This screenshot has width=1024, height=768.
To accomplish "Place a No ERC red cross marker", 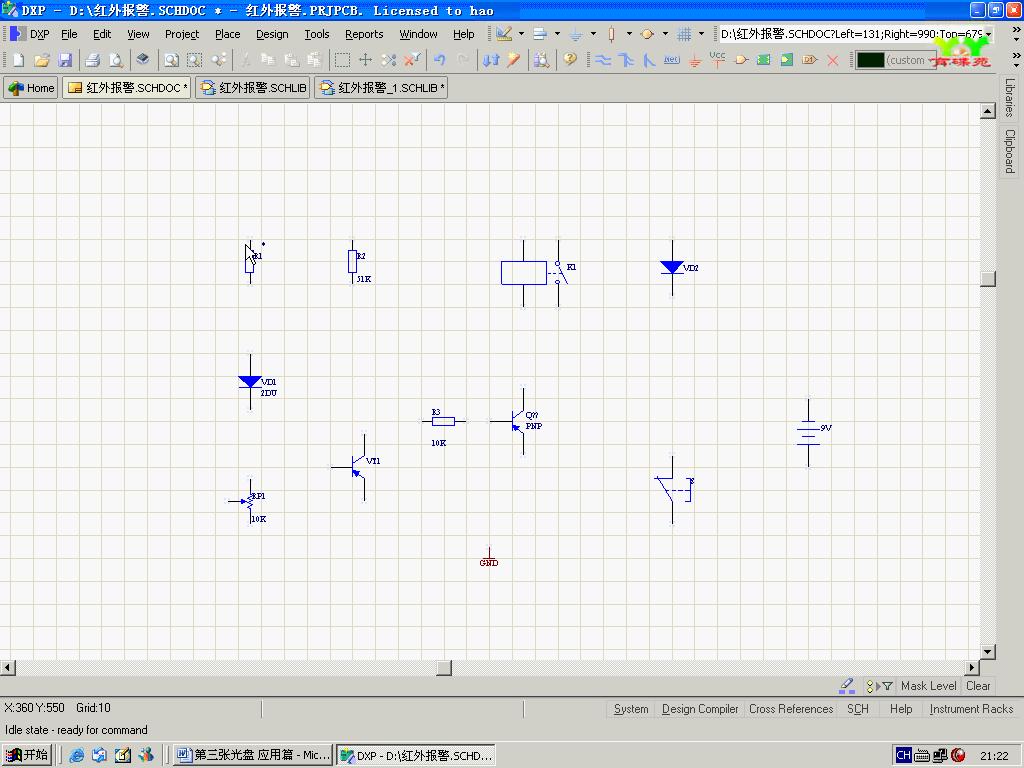I will click(x=833, y=60).
